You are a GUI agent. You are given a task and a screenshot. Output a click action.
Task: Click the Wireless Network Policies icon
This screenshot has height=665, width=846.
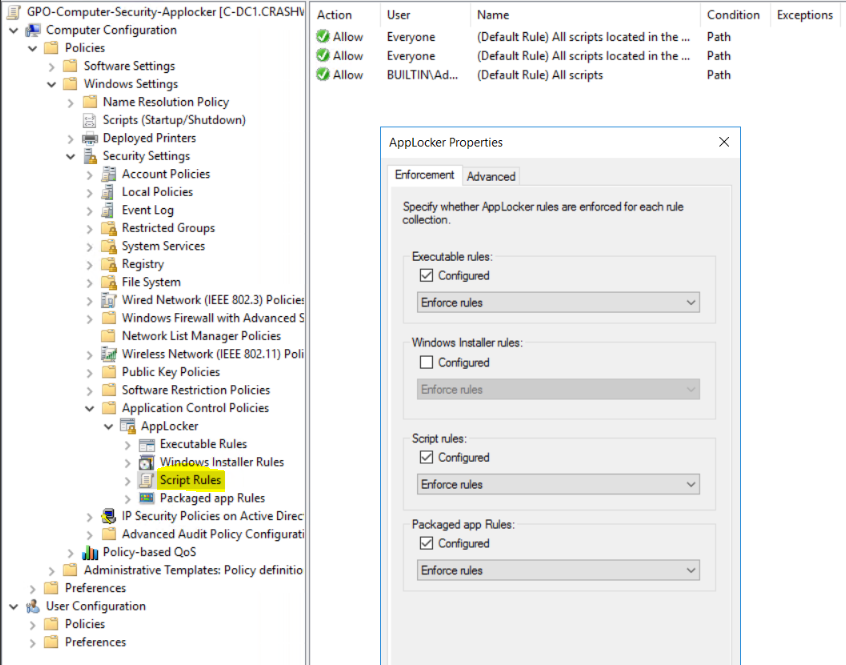pos(108,354)
